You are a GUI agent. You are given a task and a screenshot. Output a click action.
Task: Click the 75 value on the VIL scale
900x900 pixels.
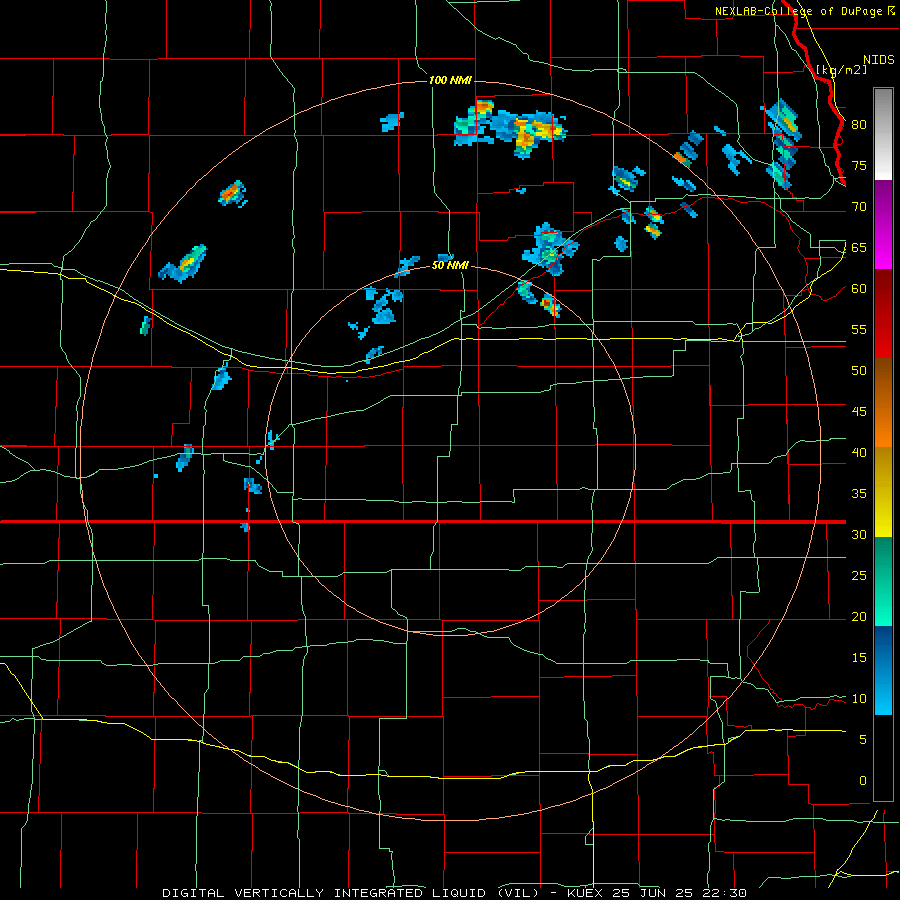pyautogui.click(x=859, y=165)
